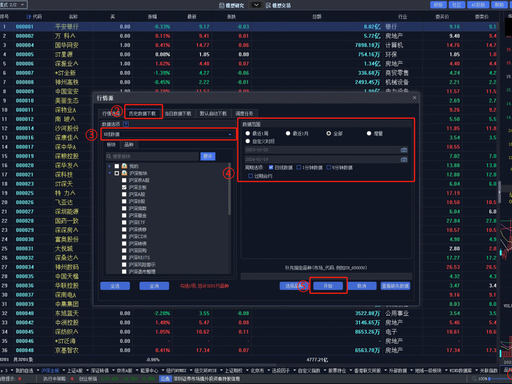Focus the 补充指定品种 input field above 开始
Image resolution: width=512 pixels, height=384 pixels.
click(x=326, y=276)
